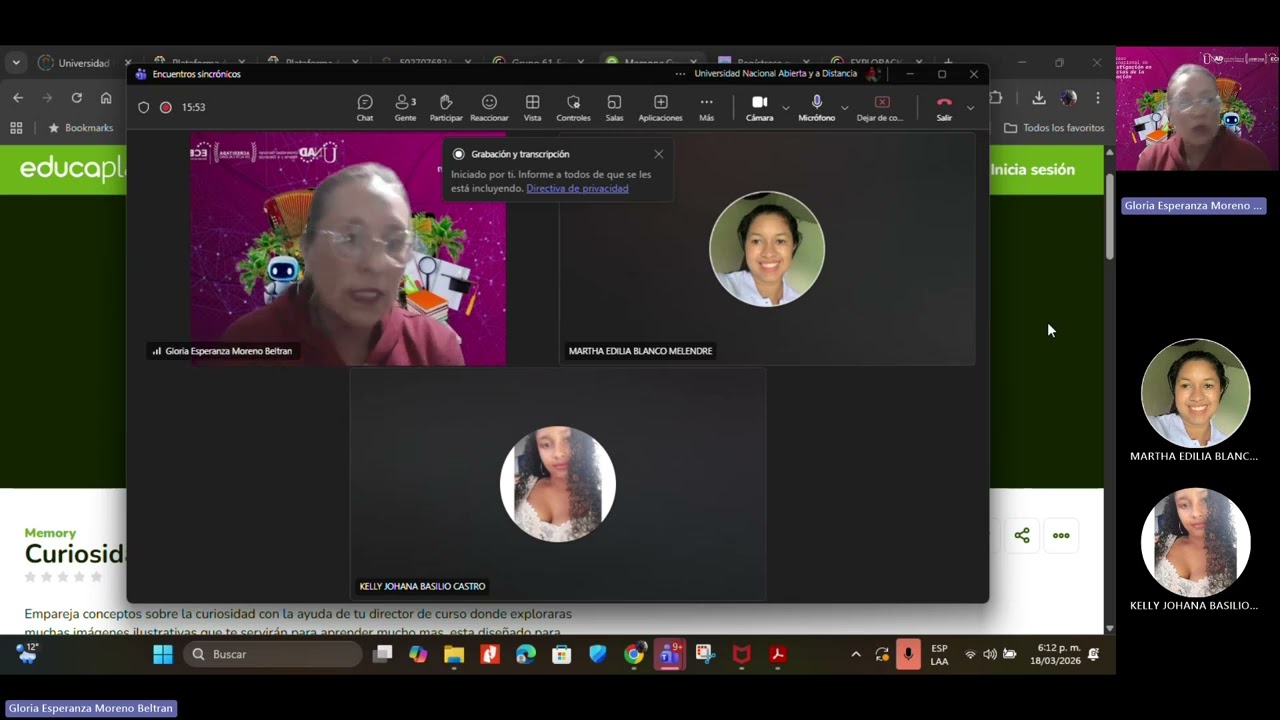The image size is (1280, 720).
Task: Open Educaplay activity more options ellipsis
Action: [x=1061, y=536]
